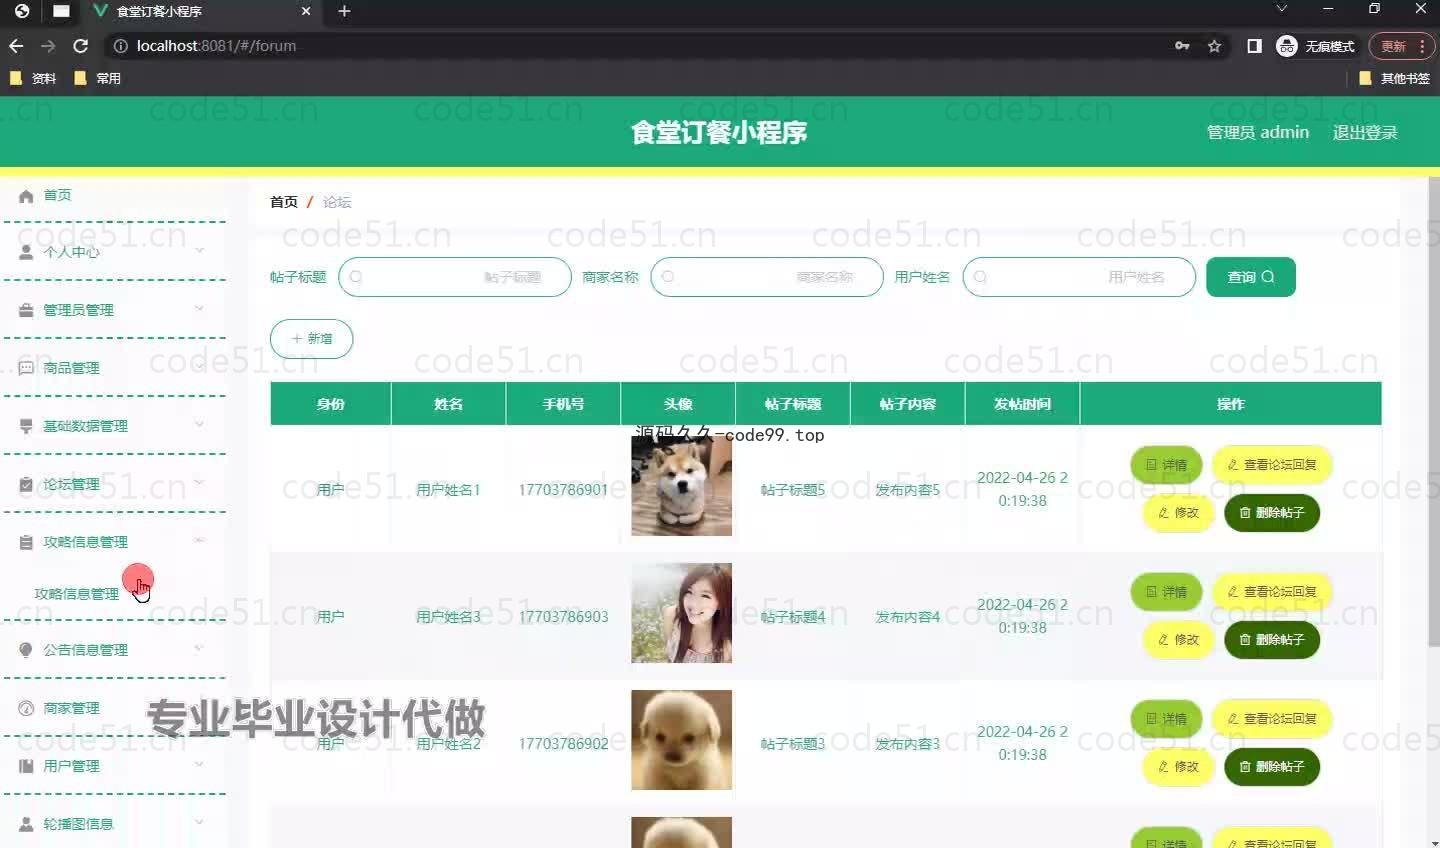The height and width of the screenshot is (848, 1440).
Task: Click the 基础数据管理 icon in the sidebar
Action: (26, 426)
